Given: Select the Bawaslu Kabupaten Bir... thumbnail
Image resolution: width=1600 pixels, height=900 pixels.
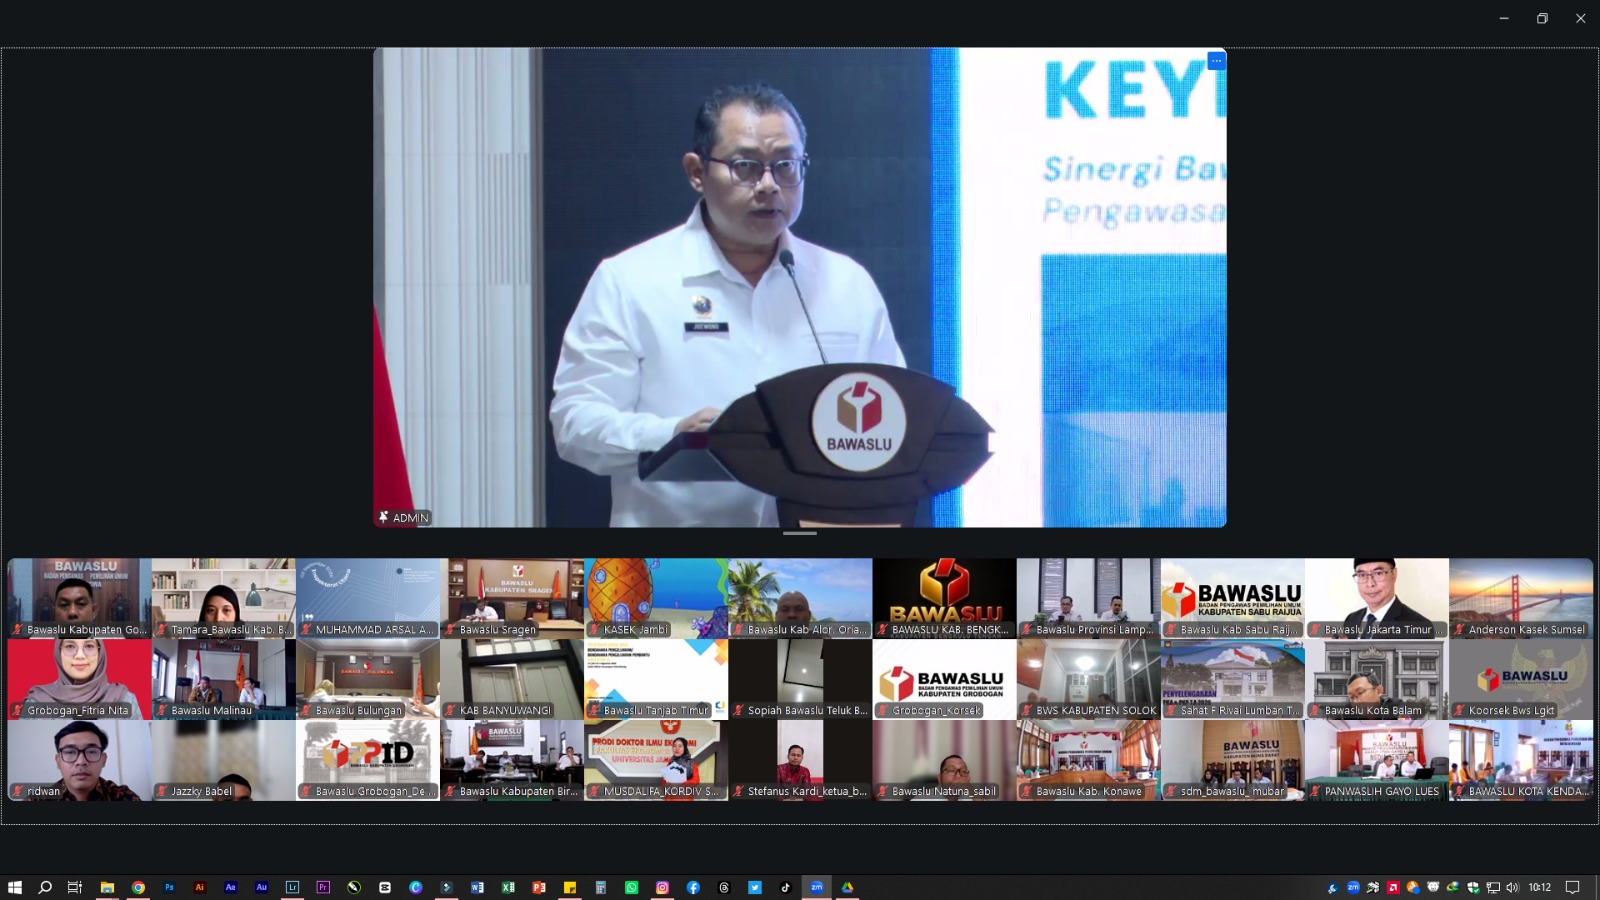Looking at the screenshot, I should [x=512, y=760].
